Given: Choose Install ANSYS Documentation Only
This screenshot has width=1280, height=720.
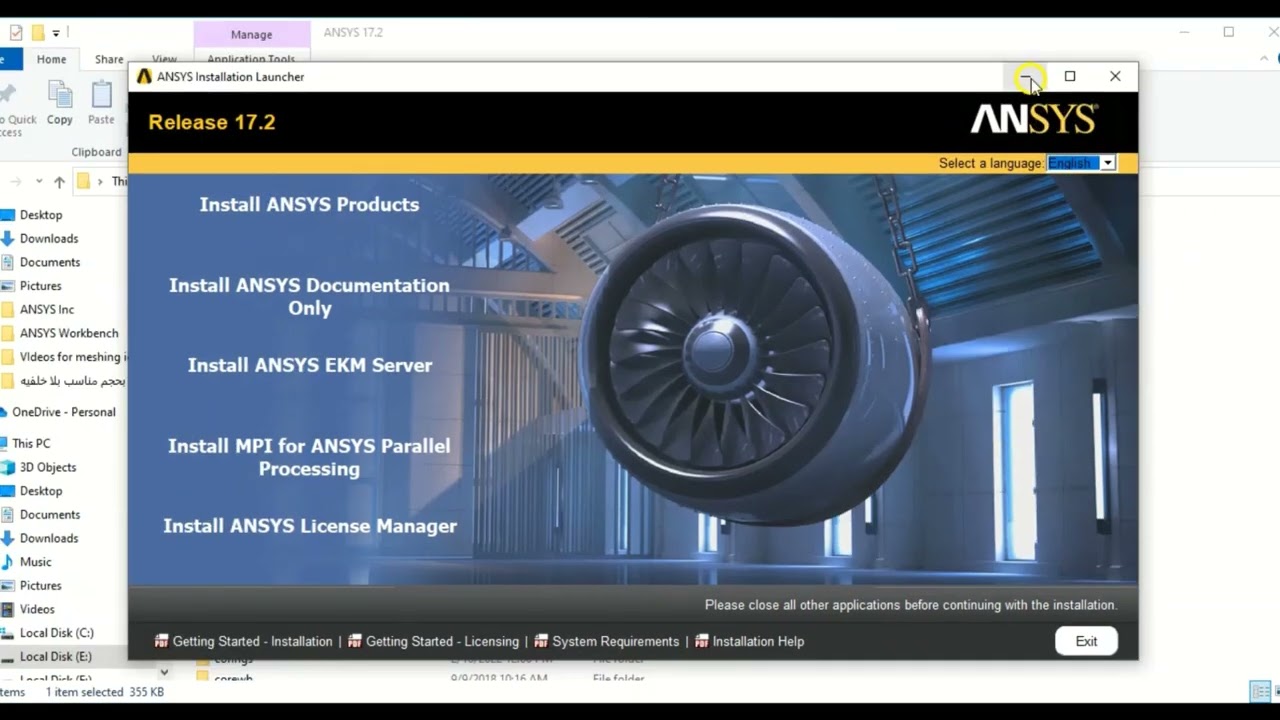Looking at the screenshot, I should (309, 296).
